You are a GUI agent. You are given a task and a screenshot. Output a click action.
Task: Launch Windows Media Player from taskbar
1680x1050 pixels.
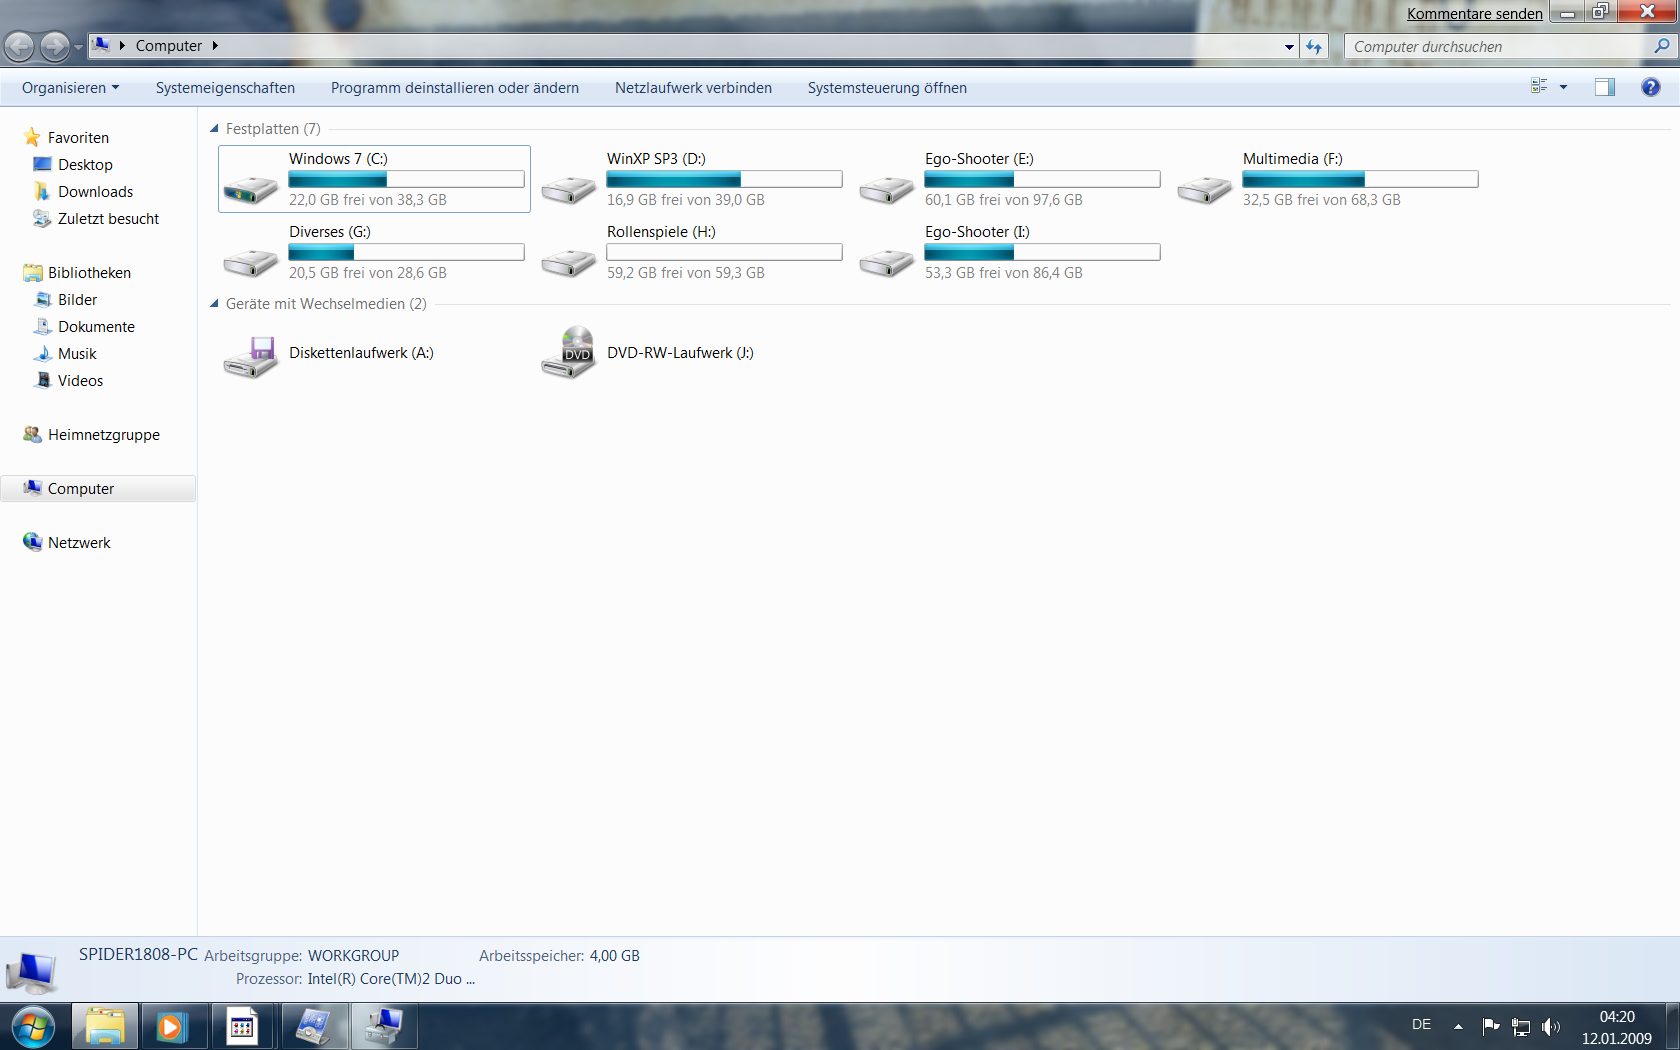coord(173,1027)
